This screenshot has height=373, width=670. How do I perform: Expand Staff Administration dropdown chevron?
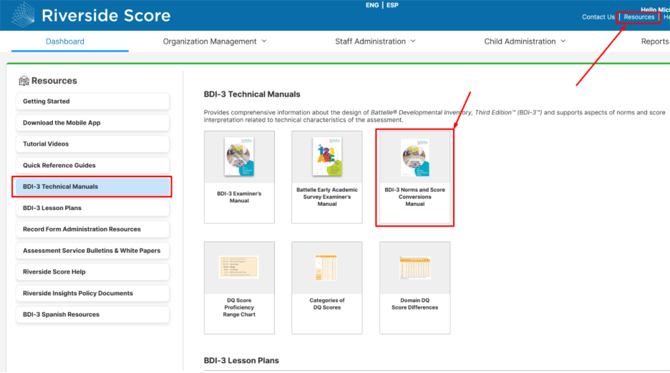(x=413, y=41)
